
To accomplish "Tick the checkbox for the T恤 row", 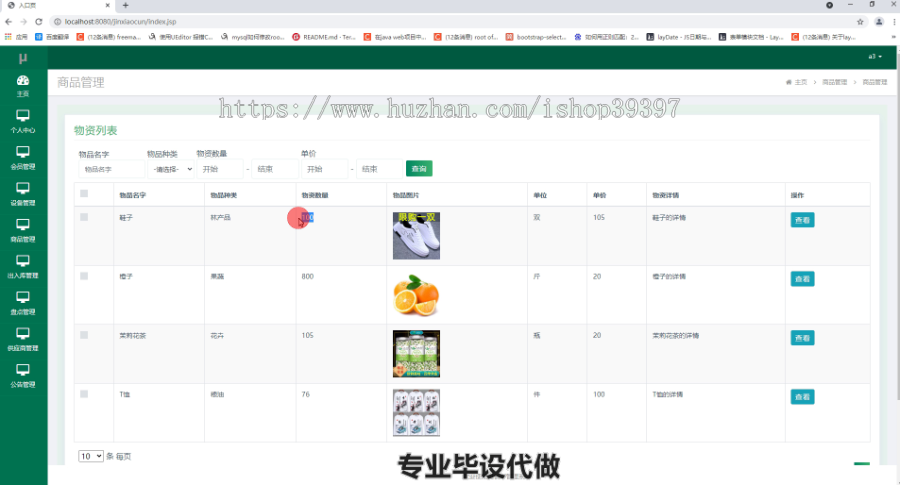I will coord(84,394).
